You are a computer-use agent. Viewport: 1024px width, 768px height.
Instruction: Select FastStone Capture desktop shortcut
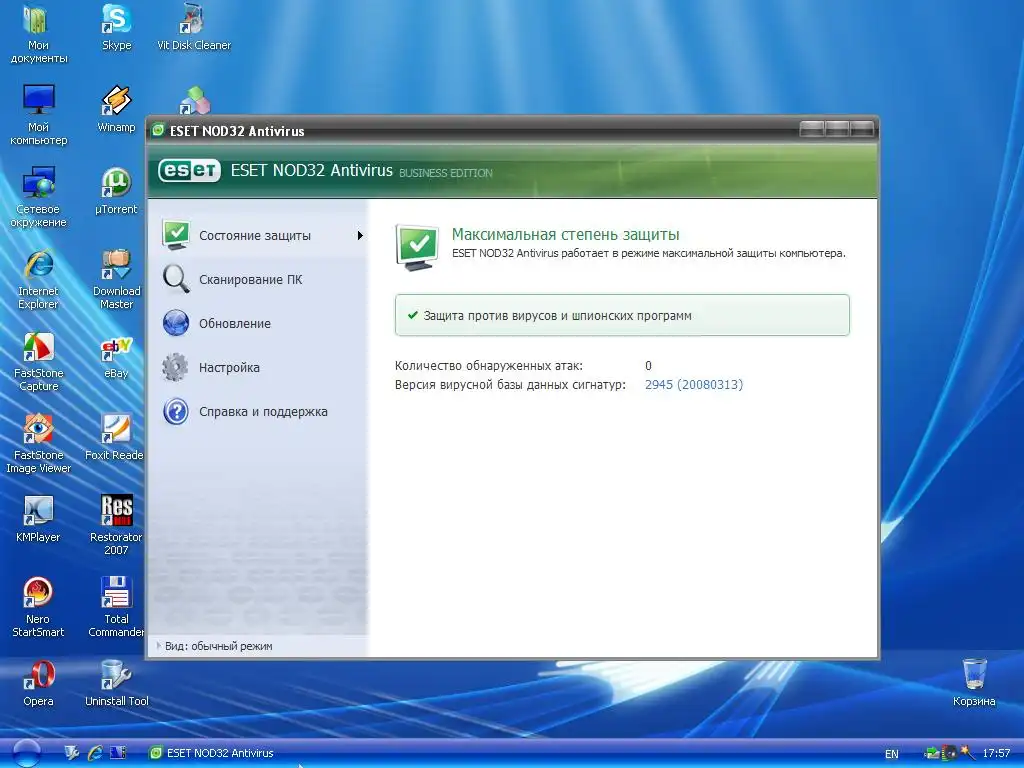[39, 362]
